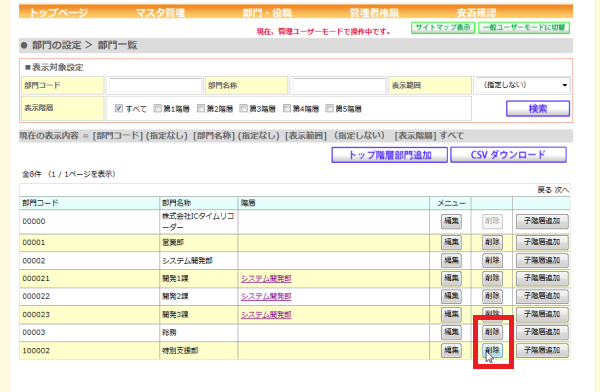The height and width of the screenshot is (392, 600).
Task: Edit row 00003
Action: [x=451, y=332]
